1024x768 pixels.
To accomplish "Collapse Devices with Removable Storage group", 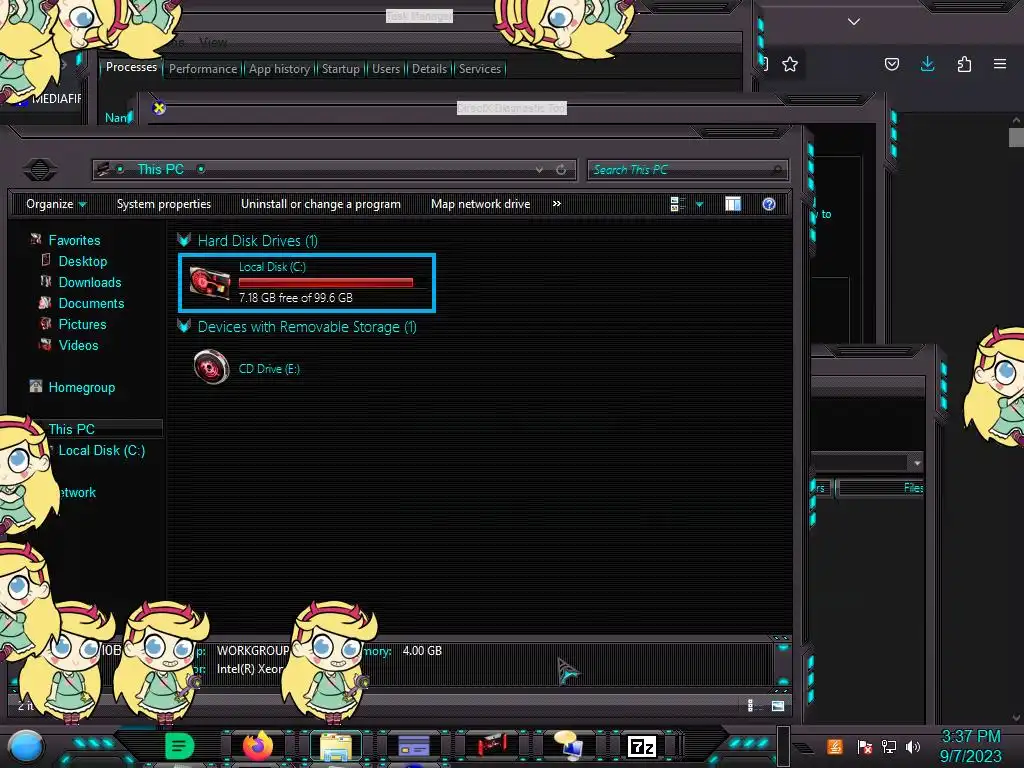I will click(184, 326).
